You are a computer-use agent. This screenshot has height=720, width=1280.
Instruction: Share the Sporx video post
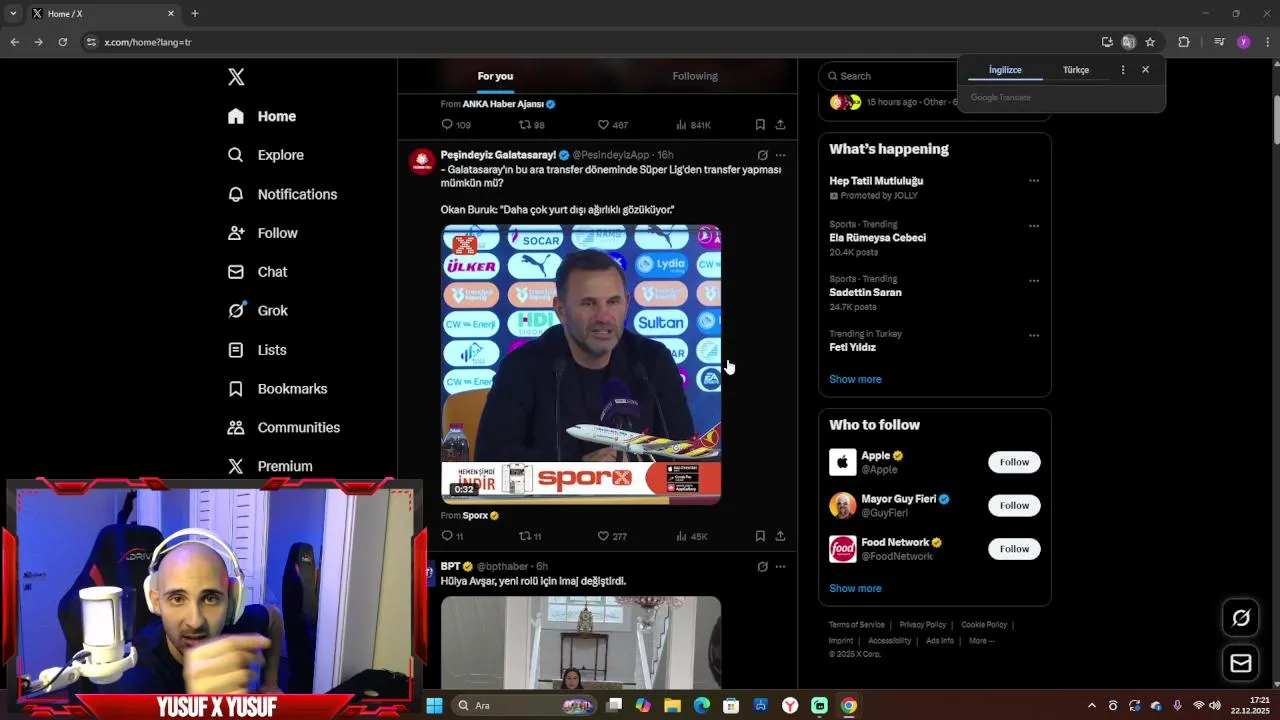780,536
